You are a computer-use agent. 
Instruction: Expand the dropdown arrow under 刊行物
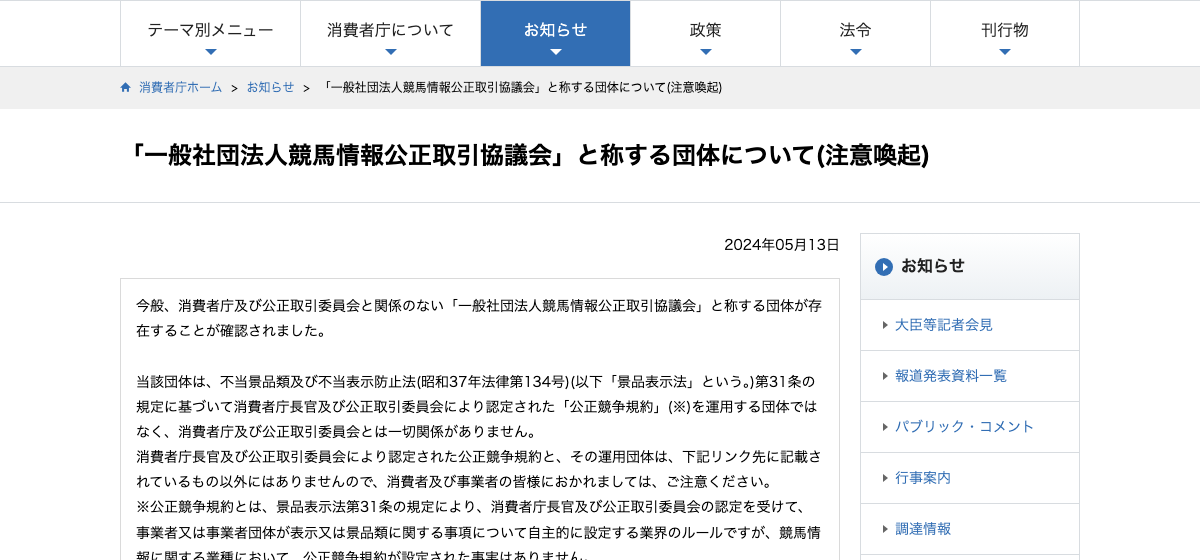[x=1005, y=52]
